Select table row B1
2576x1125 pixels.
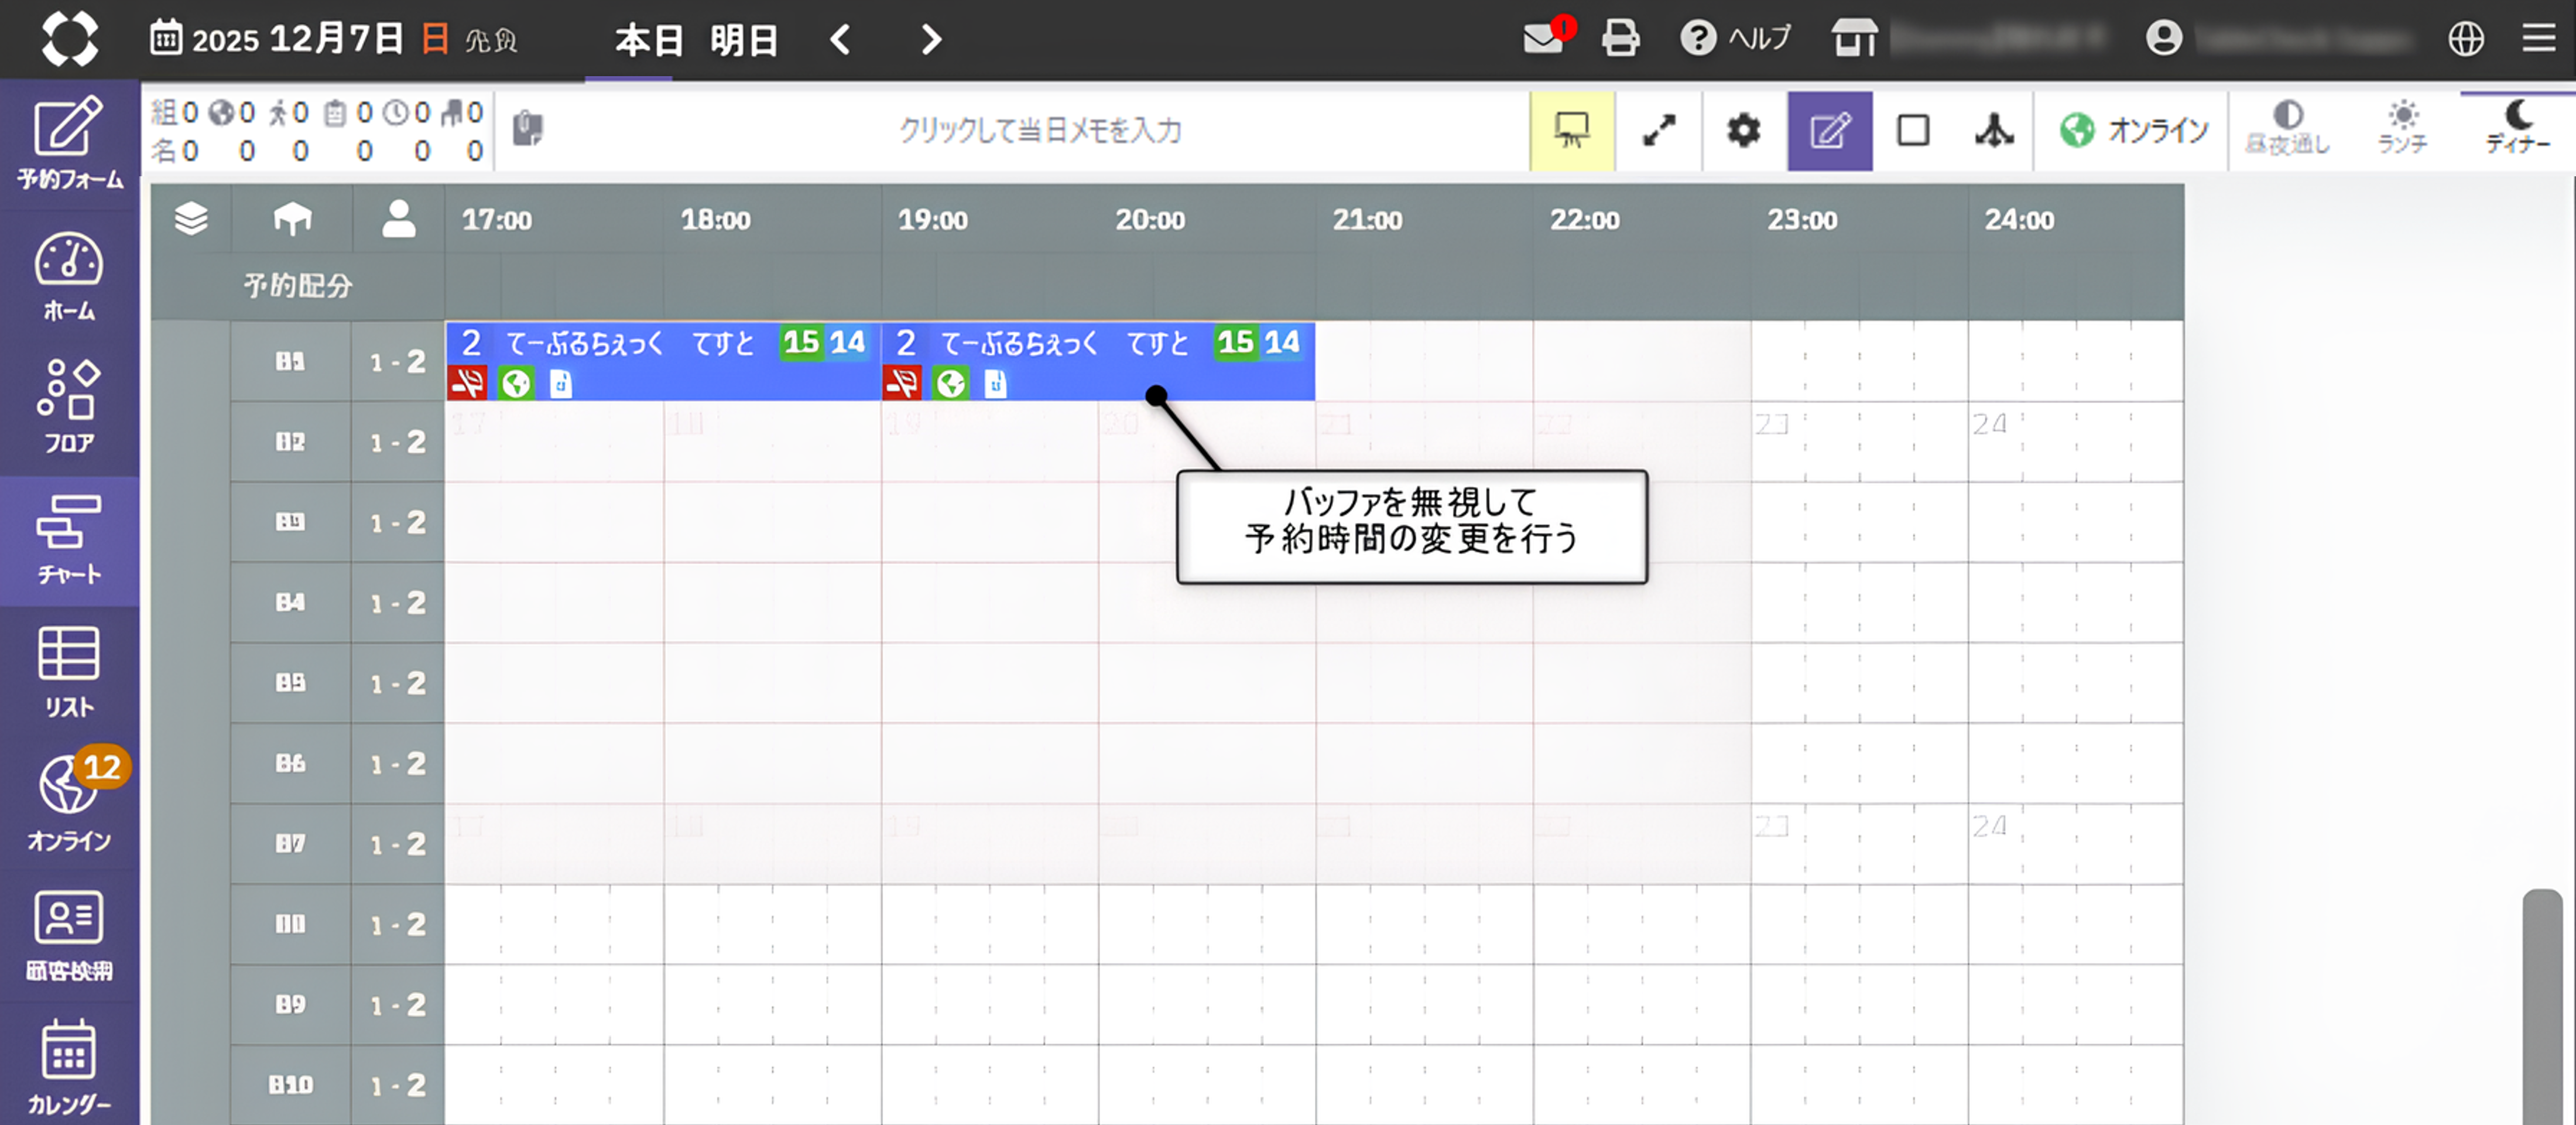(290, 361)
